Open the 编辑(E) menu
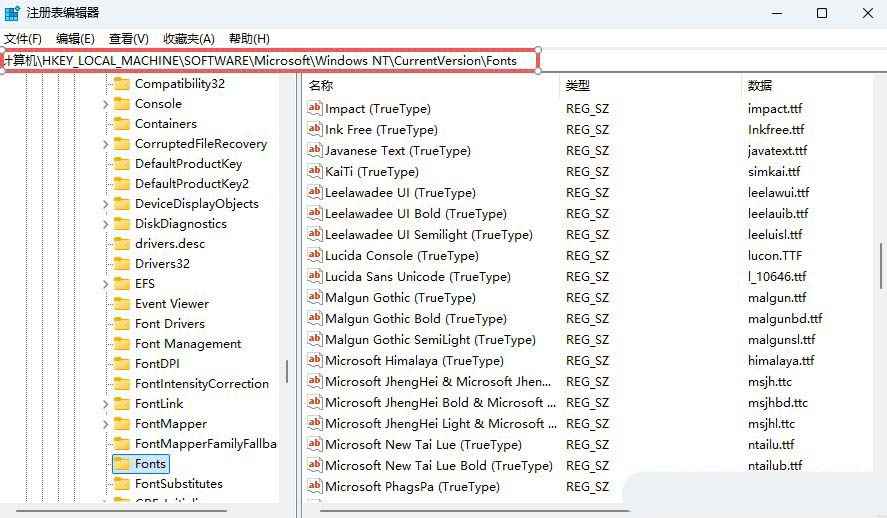Viewport: 887px width, 518px height. tap(75, 38)
